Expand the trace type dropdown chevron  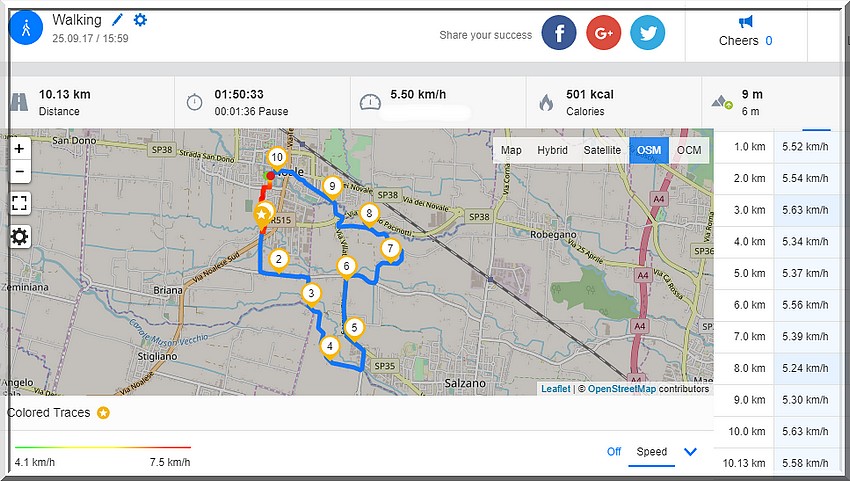tap(690, 452)
